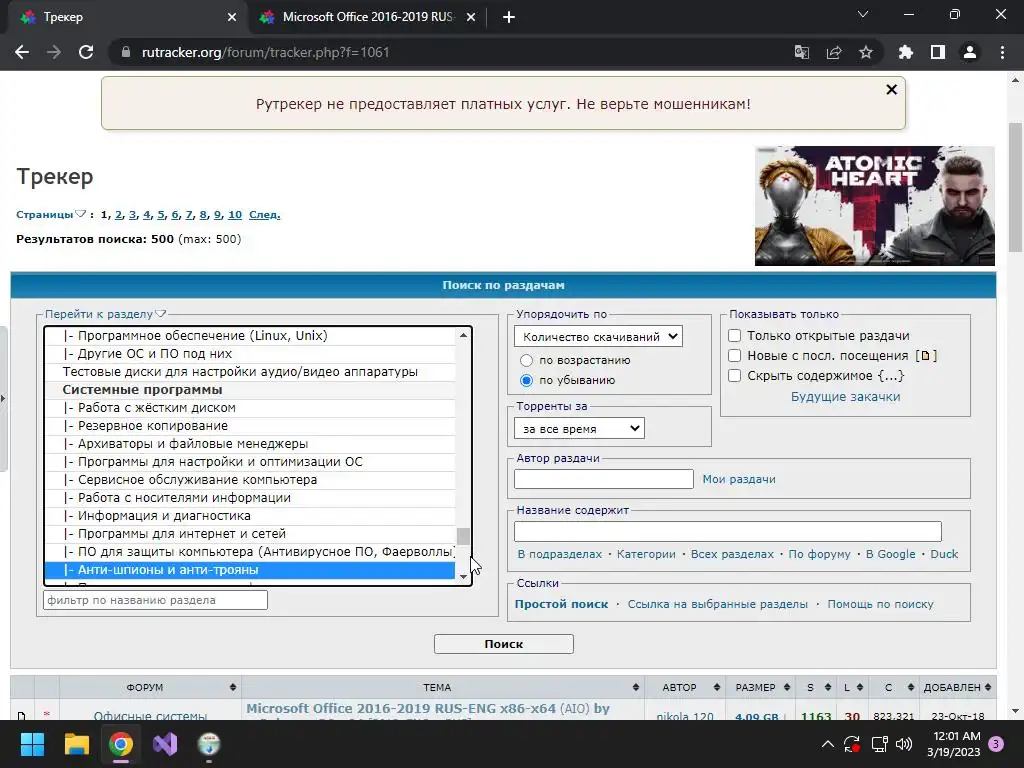1024x768 pixels.
Task: Expand the Страницы pages menu
Action: click(51, 214)
